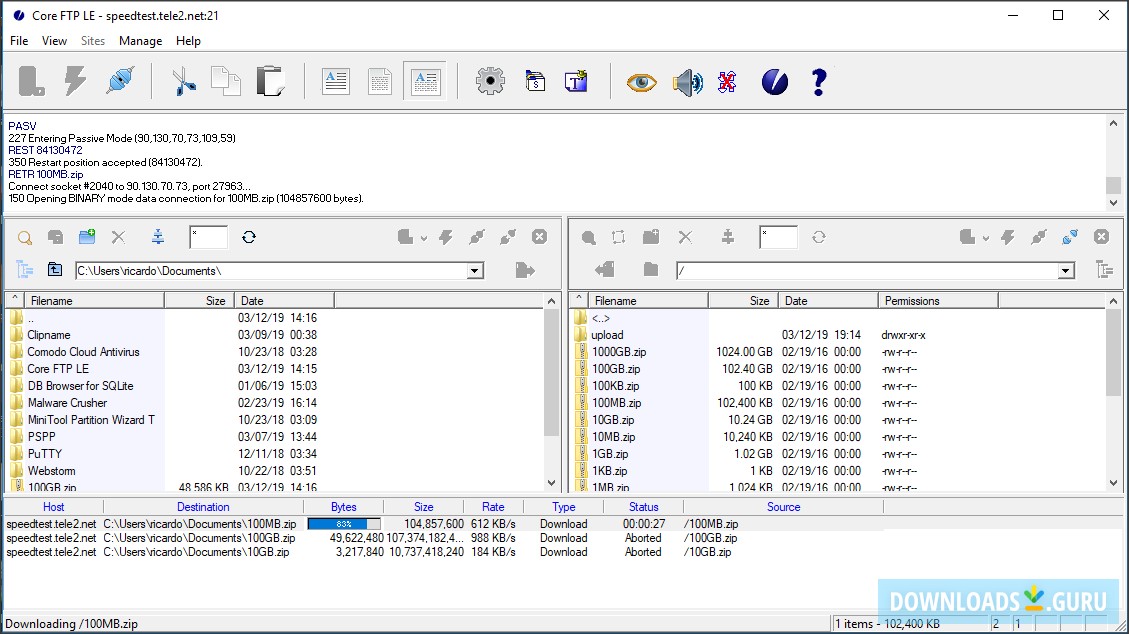1129x634 pixels.
Task: Sort local files by Size column
Action: coord(200,301)
